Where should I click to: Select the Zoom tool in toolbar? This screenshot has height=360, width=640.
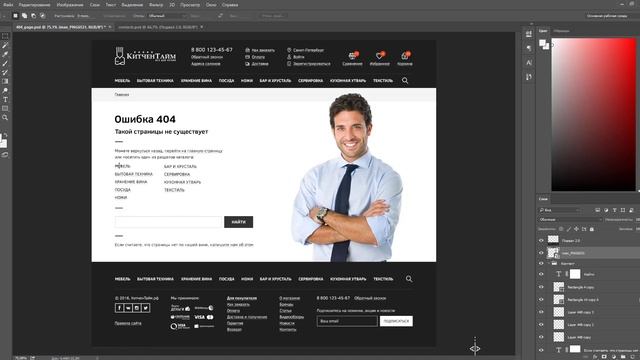pos(5,118)
